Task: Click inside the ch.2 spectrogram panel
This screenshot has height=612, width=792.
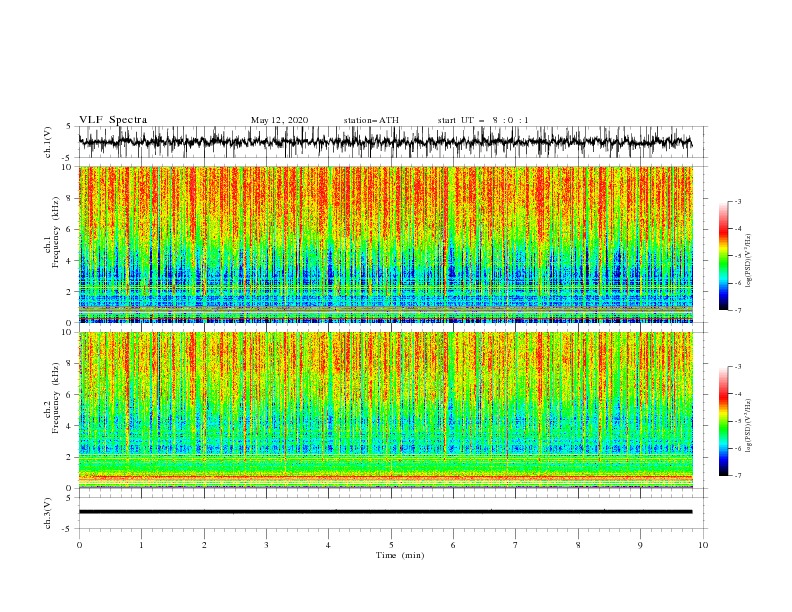Action: point(385,410)
